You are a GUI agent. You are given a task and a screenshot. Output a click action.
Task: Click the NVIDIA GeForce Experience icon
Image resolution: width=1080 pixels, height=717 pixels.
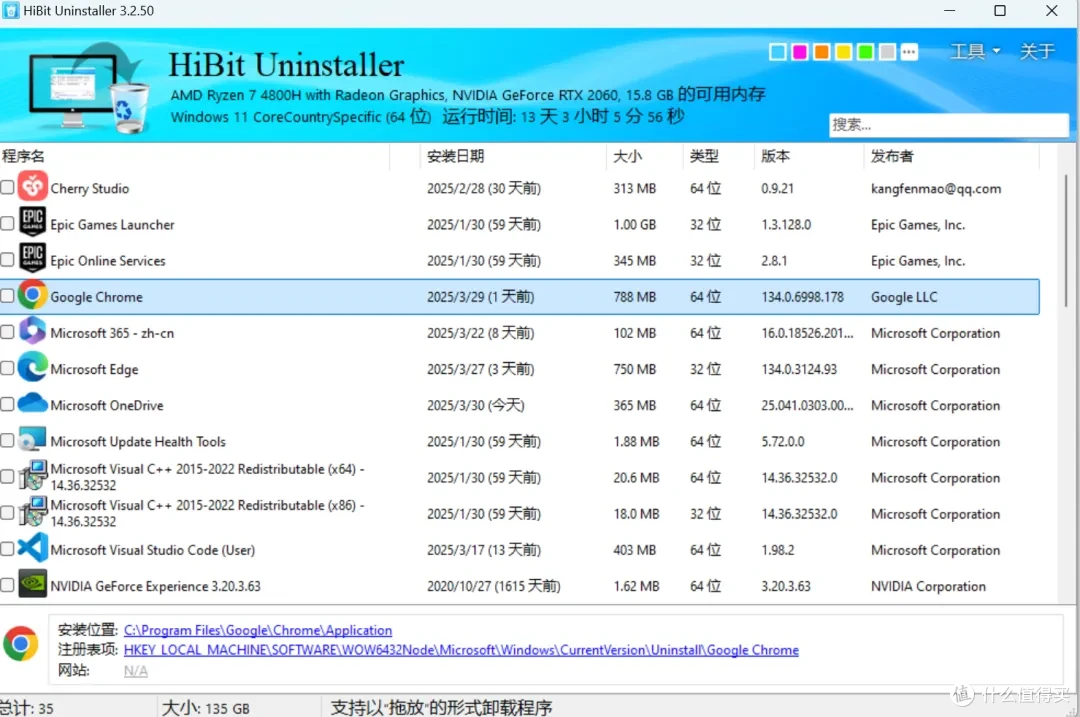coord(32,584)
